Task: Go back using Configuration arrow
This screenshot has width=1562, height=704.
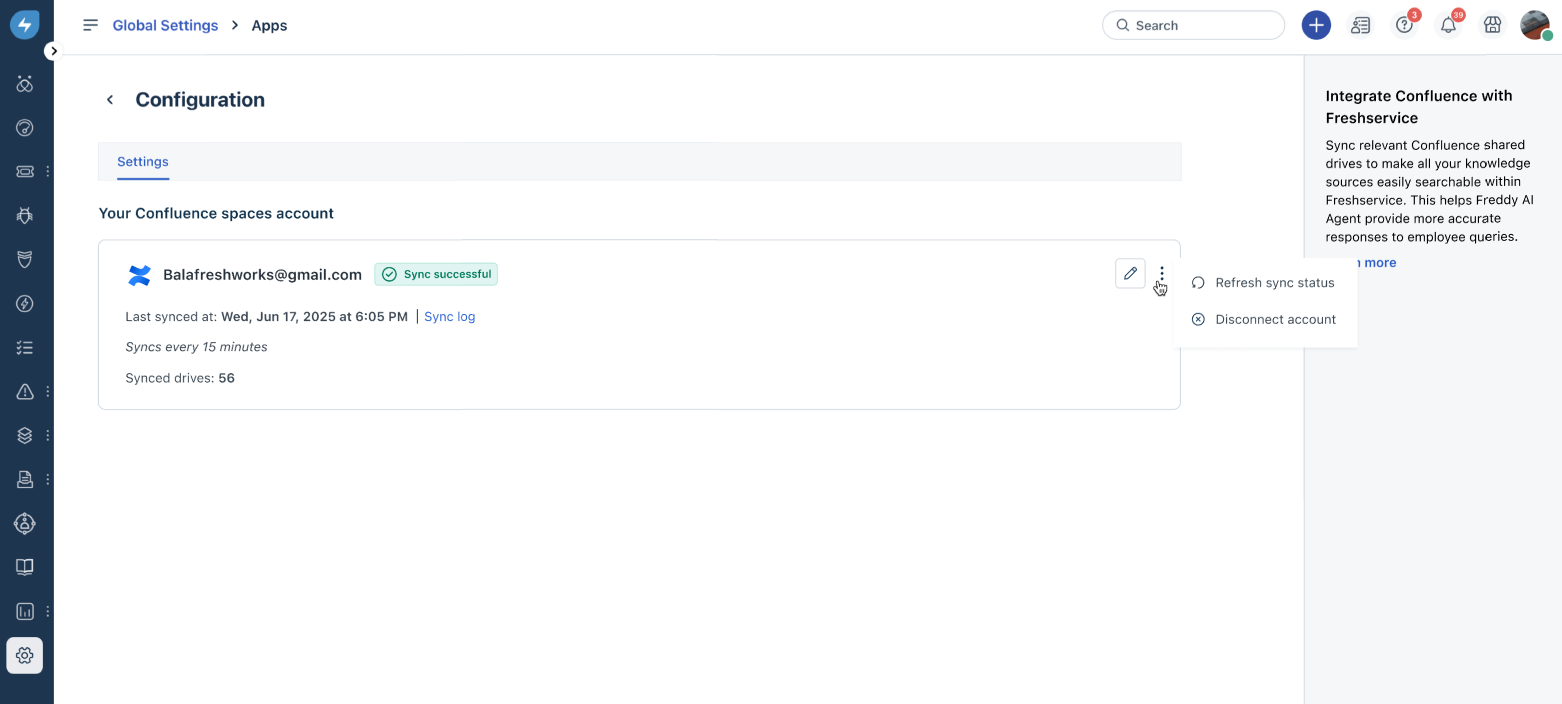Action: pos(110,99)
